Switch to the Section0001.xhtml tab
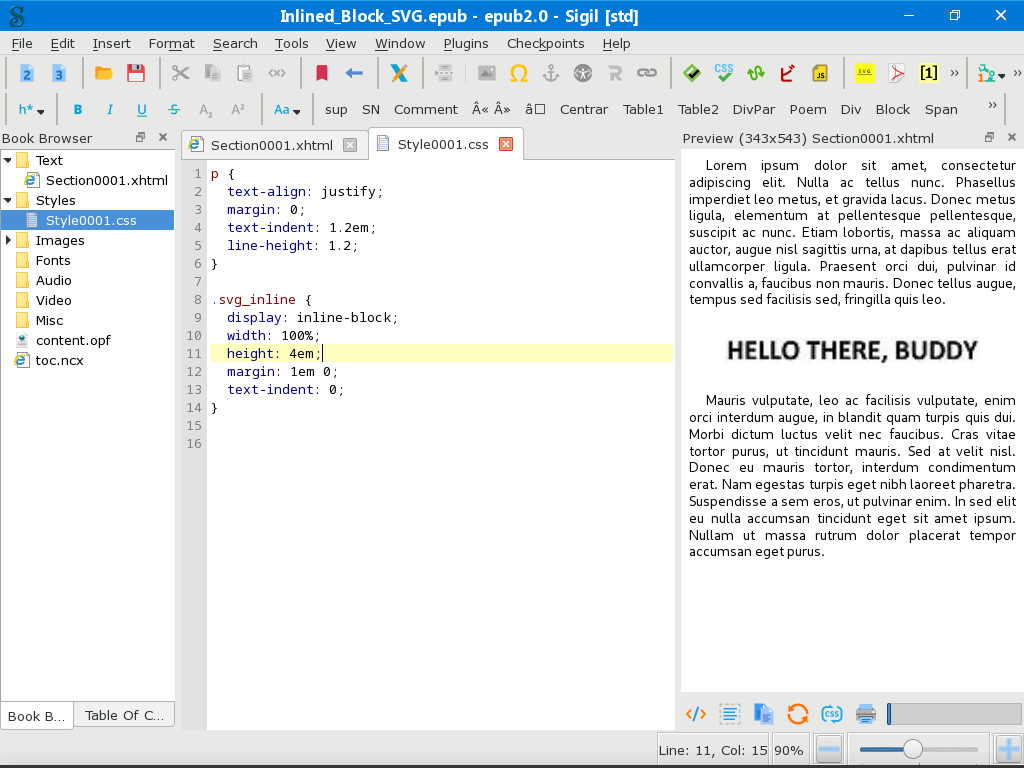The image size is (1024, 768). [x=271, y=145]
